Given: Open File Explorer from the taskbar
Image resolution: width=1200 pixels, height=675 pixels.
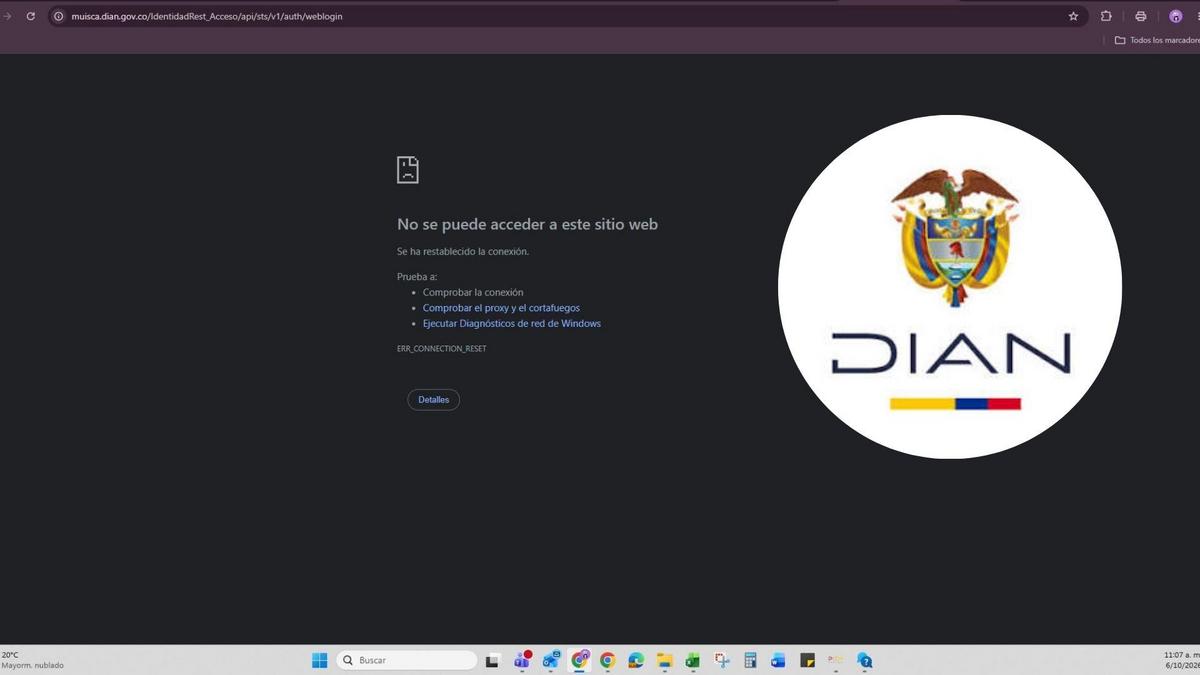Looking at the screenshot, I should pyautogui.click(x=665, y=660).
